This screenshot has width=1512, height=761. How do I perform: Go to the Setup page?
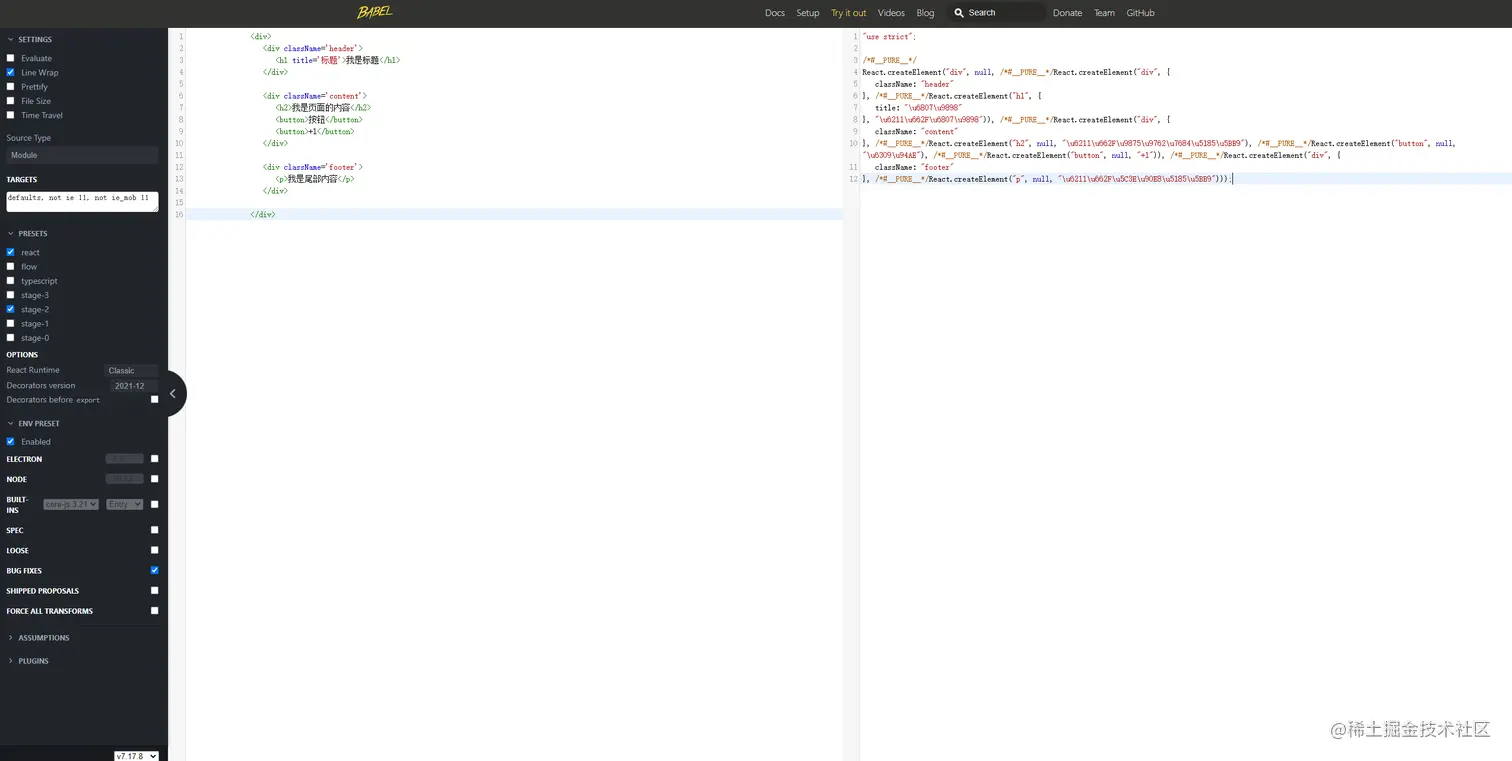[x=808, y=13]
